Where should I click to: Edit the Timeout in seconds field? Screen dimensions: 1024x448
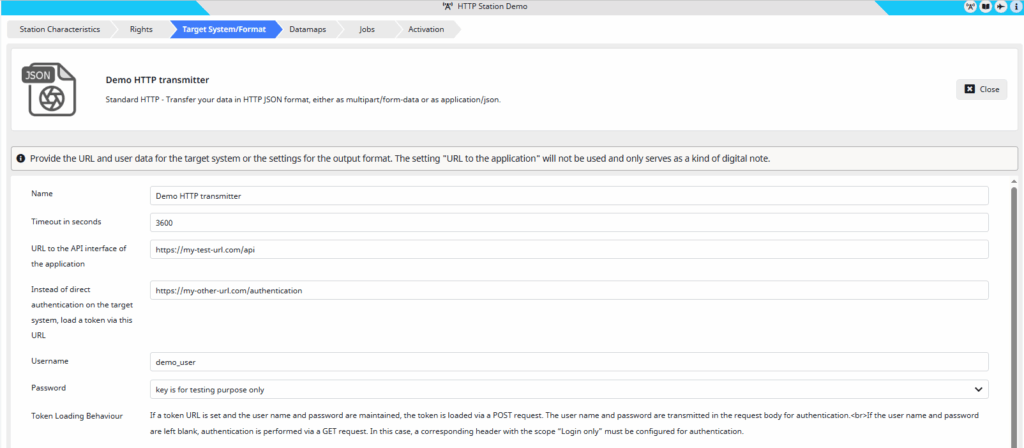click(569, 222)
